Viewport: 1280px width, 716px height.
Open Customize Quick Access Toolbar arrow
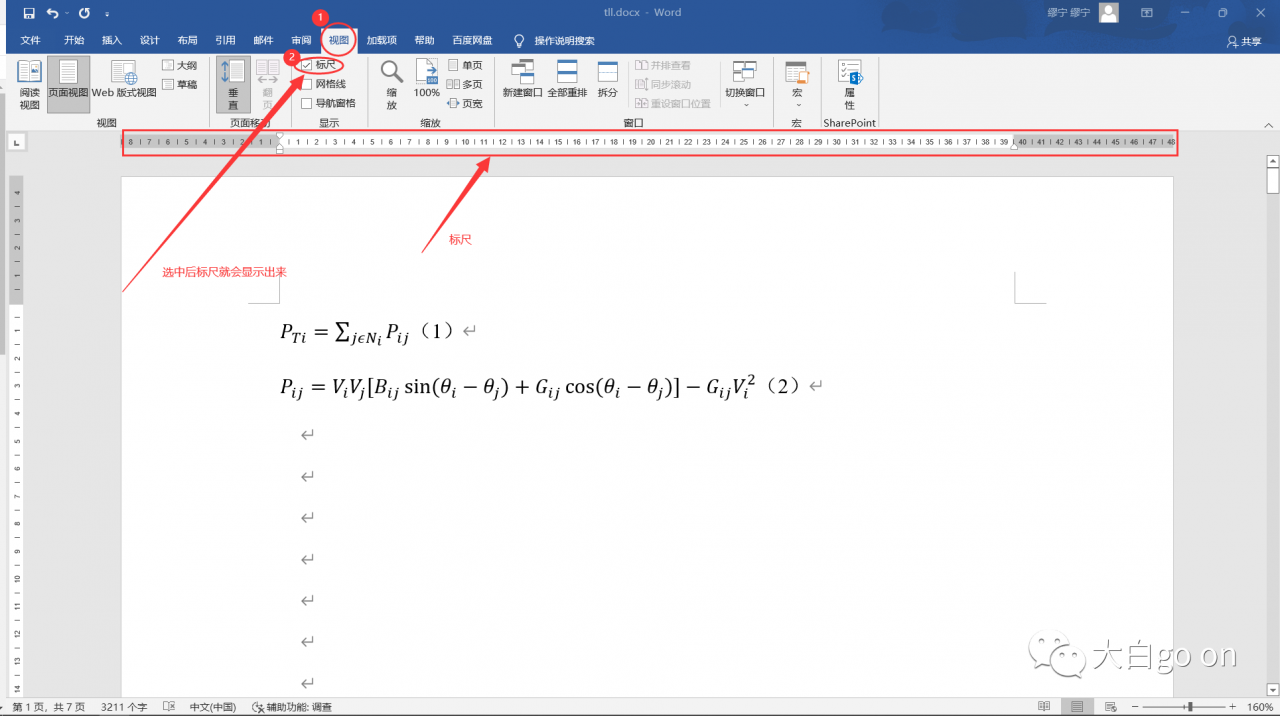click(x=107, y=14)
